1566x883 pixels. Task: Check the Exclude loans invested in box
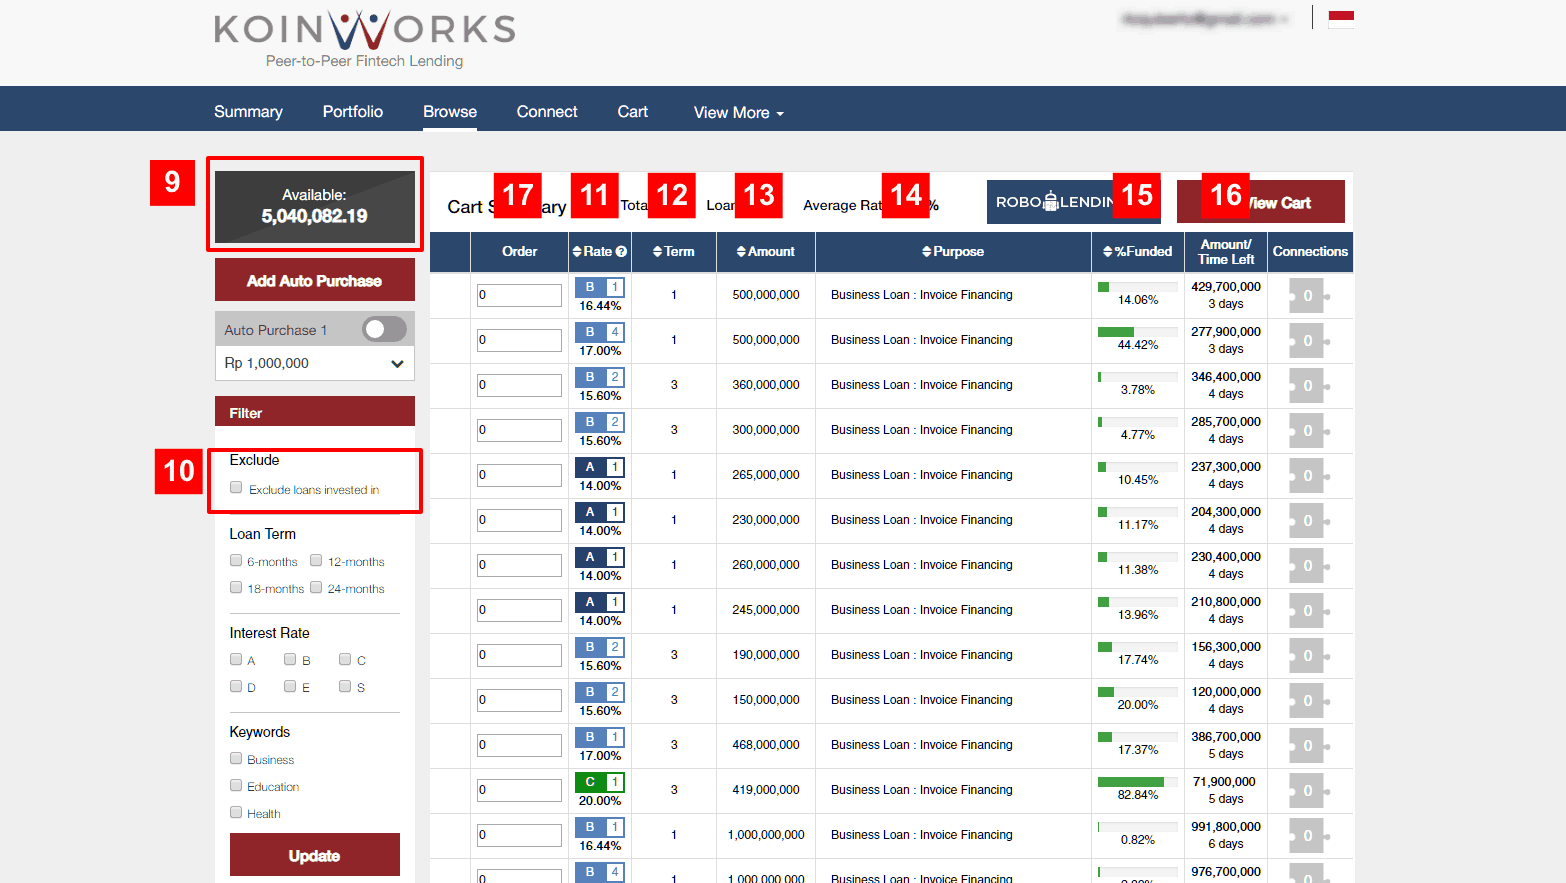pos(236,488)
